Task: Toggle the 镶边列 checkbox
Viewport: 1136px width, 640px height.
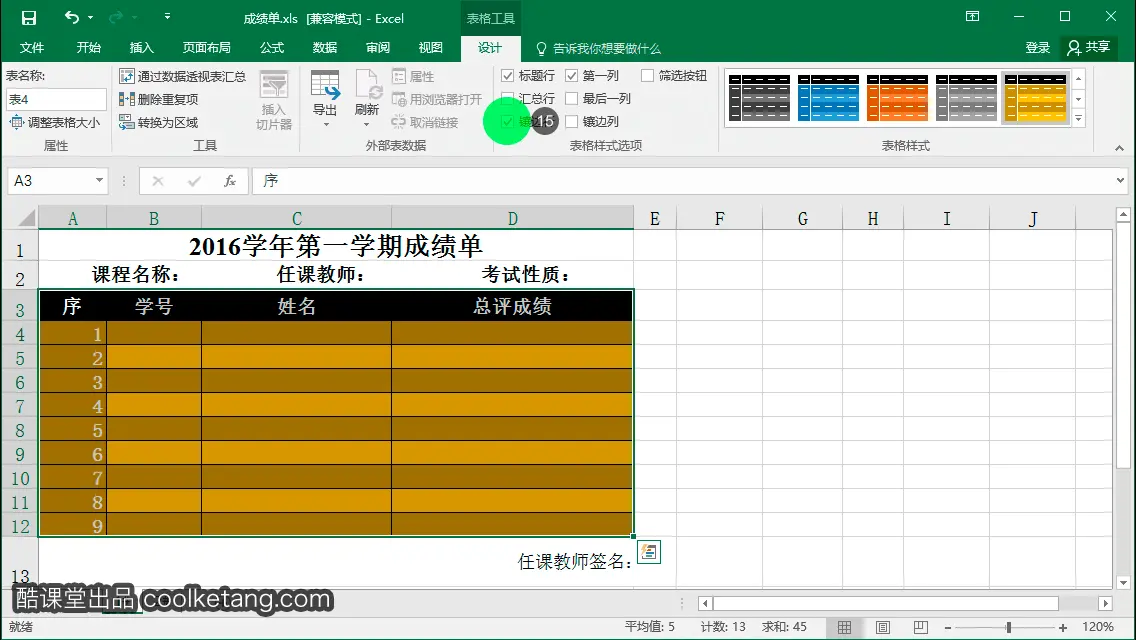Action: click(572, 122)
